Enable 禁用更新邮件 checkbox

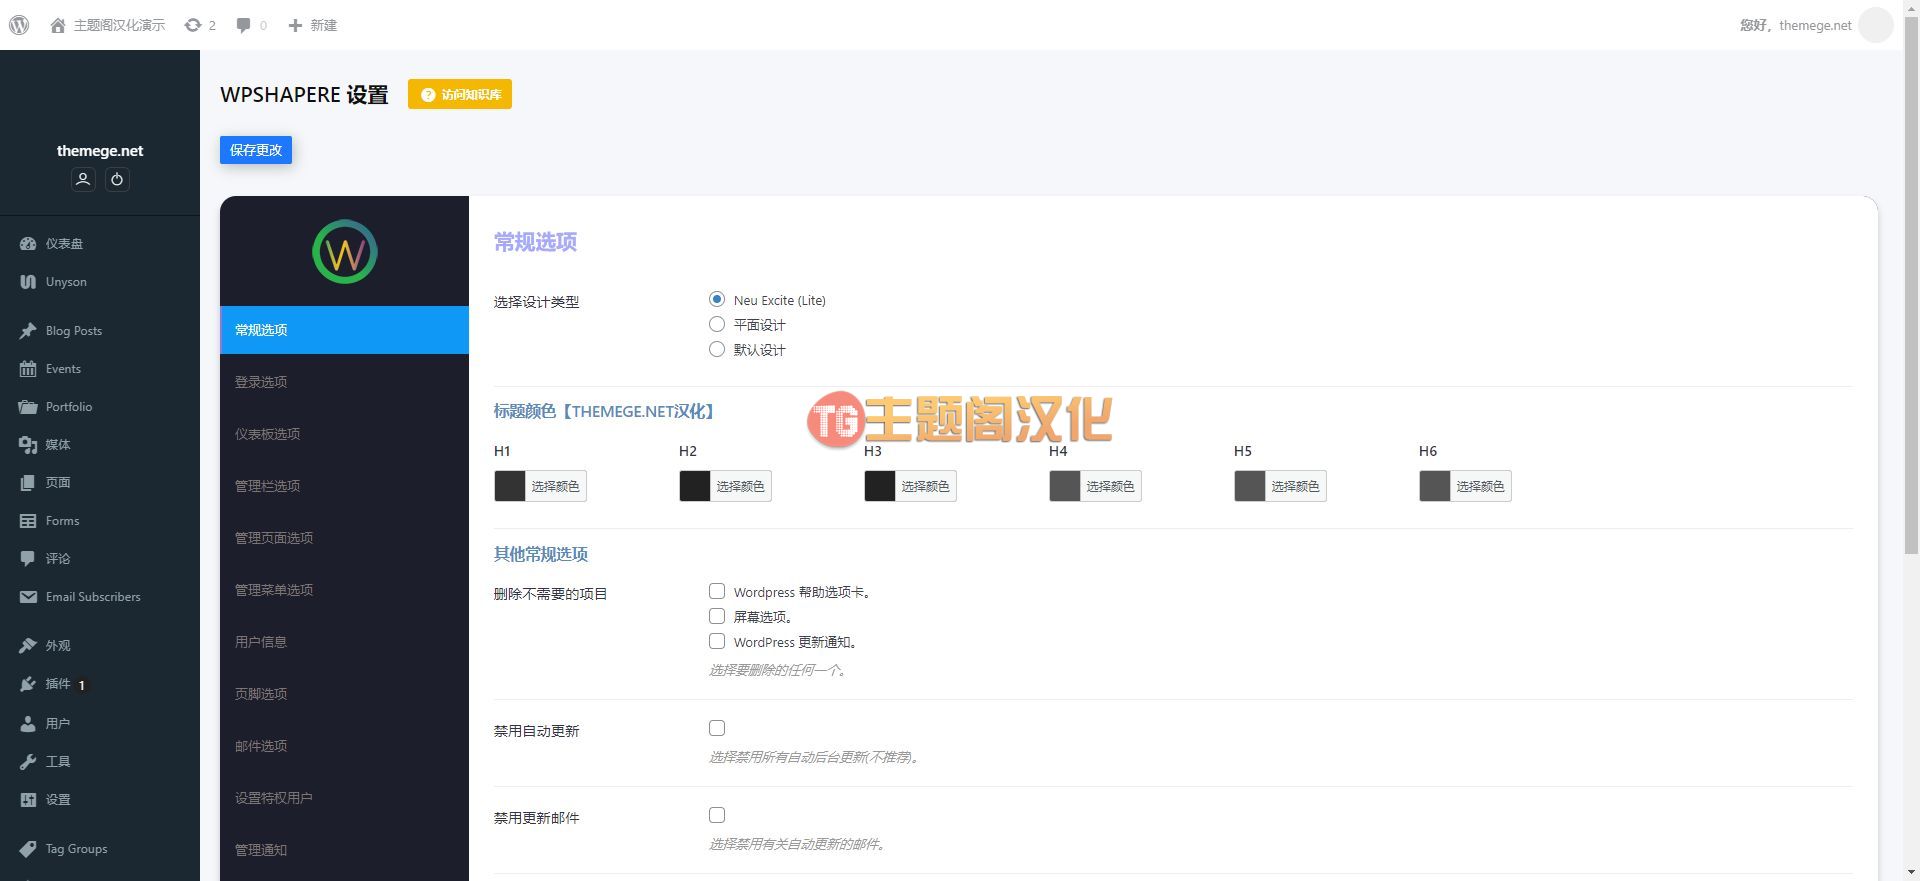click(717, 815)
